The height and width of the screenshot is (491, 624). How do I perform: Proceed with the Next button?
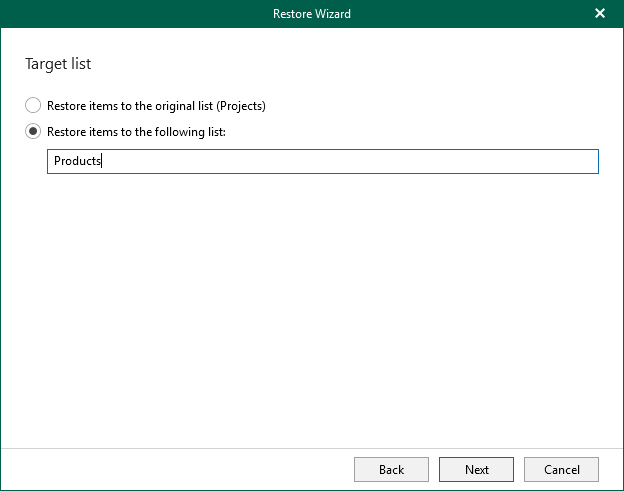476,469
